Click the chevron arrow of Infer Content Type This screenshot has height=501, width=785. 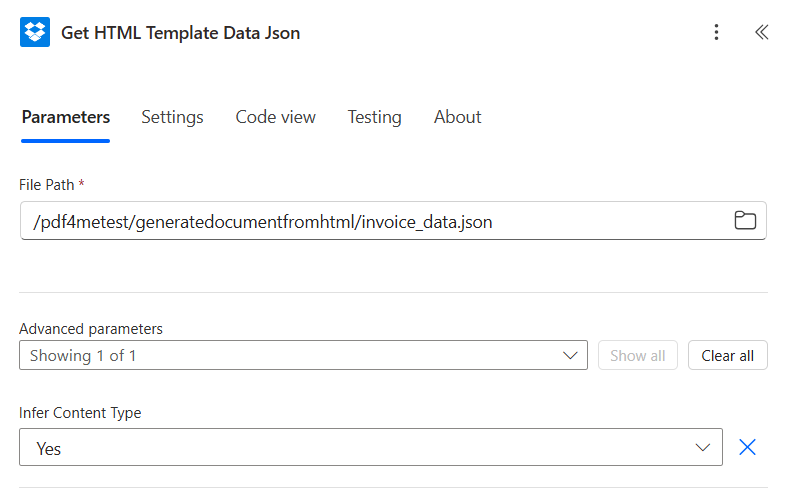pyautogui.click(x=703, y=449)
